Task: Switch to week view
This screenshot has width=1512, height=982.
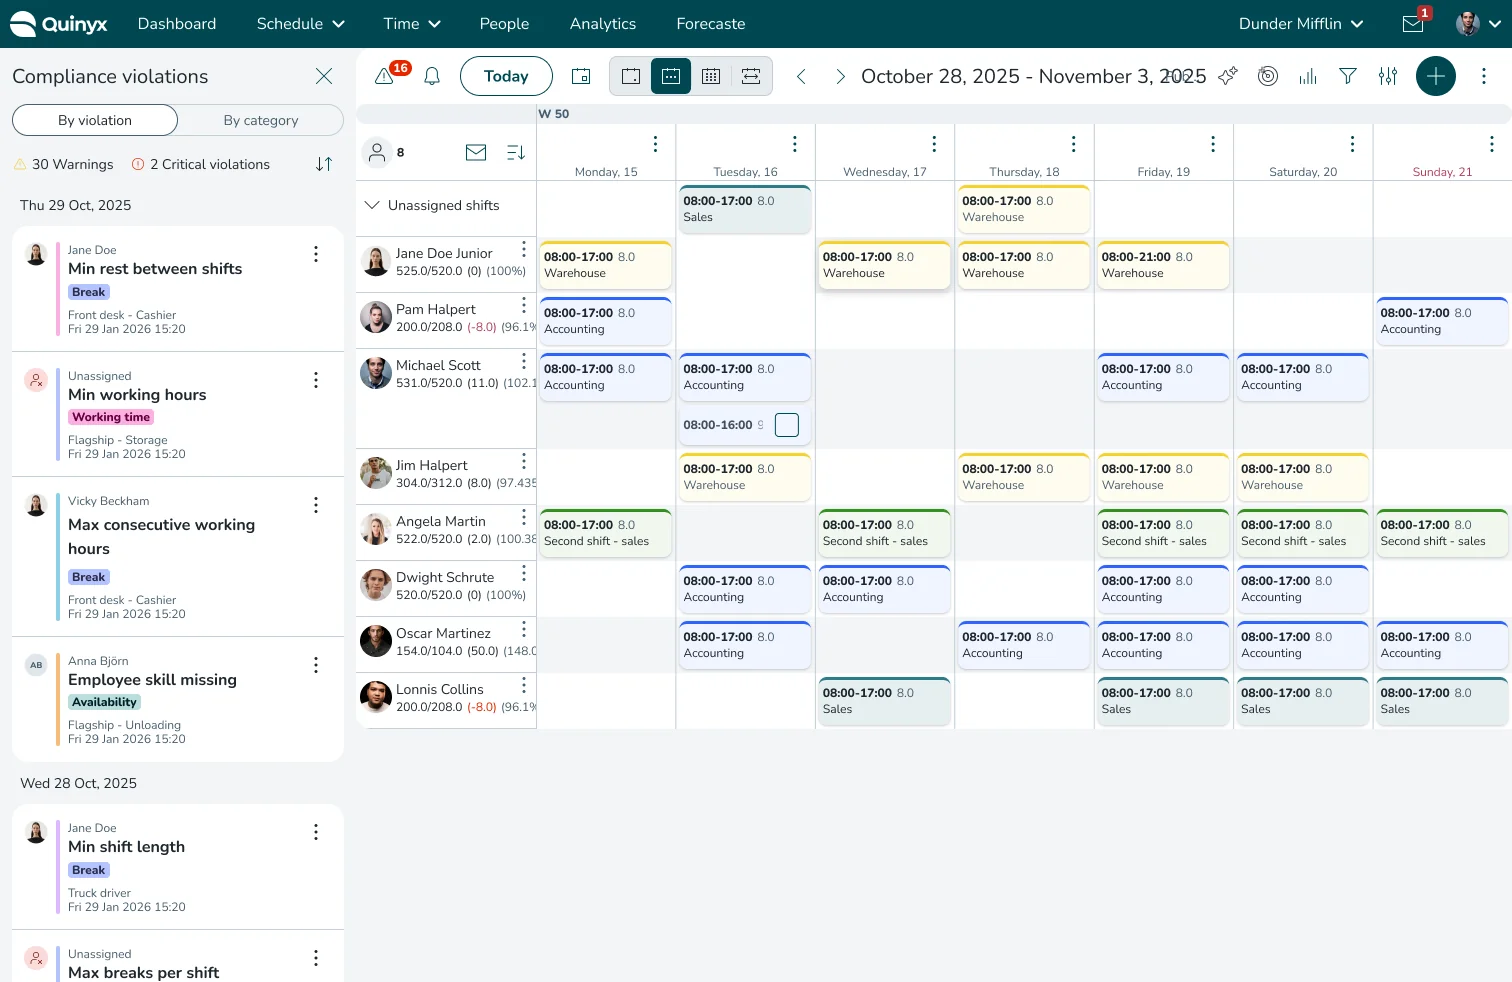Action: pyautogui.click(x=671, y=76)
